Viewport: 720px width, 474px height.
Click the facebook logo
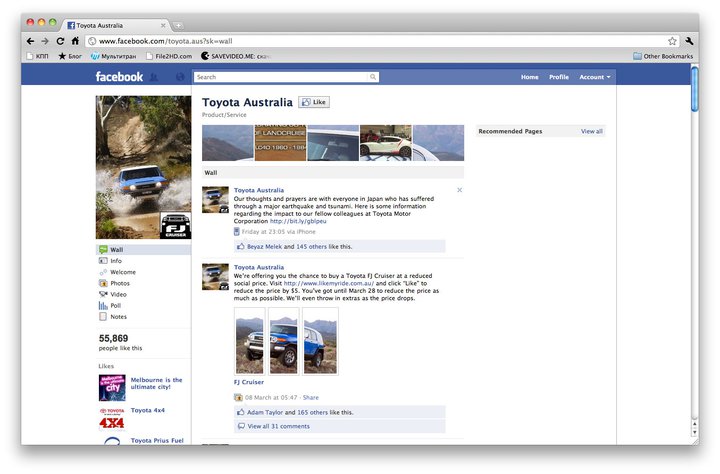click(119, 77)
